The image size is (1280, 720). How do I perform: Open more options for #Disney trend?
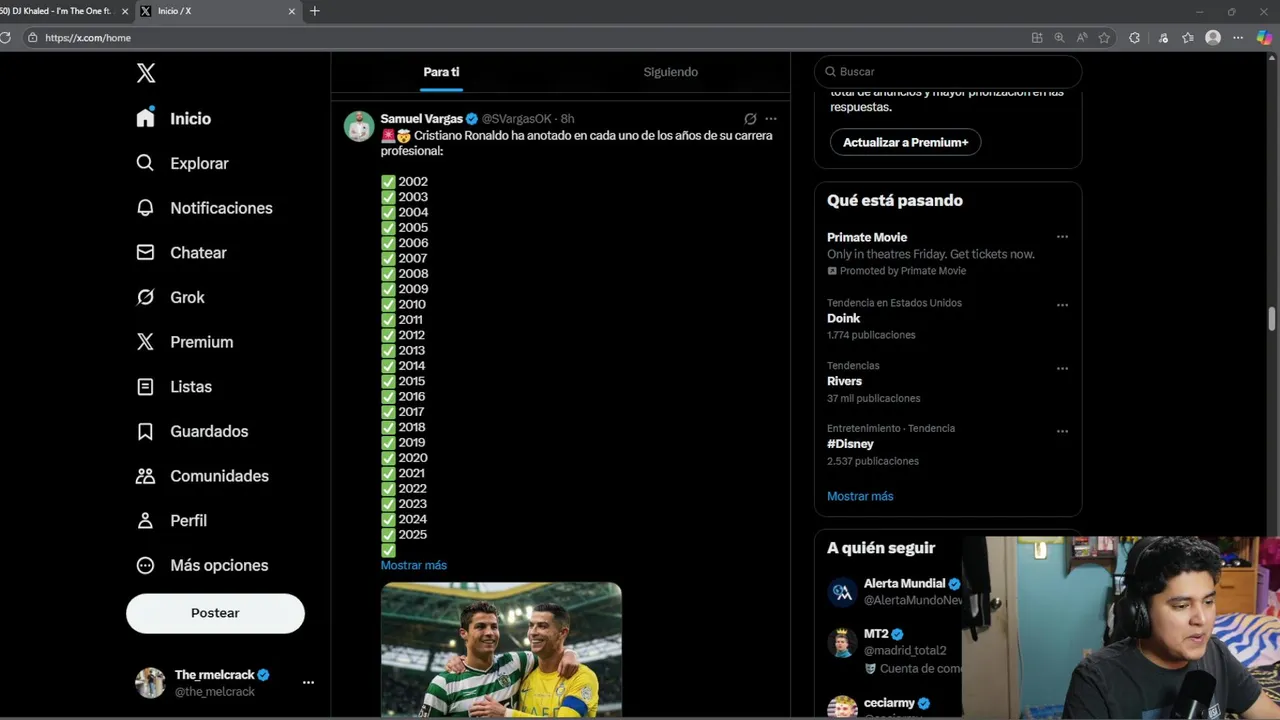tap(1062, 431)
